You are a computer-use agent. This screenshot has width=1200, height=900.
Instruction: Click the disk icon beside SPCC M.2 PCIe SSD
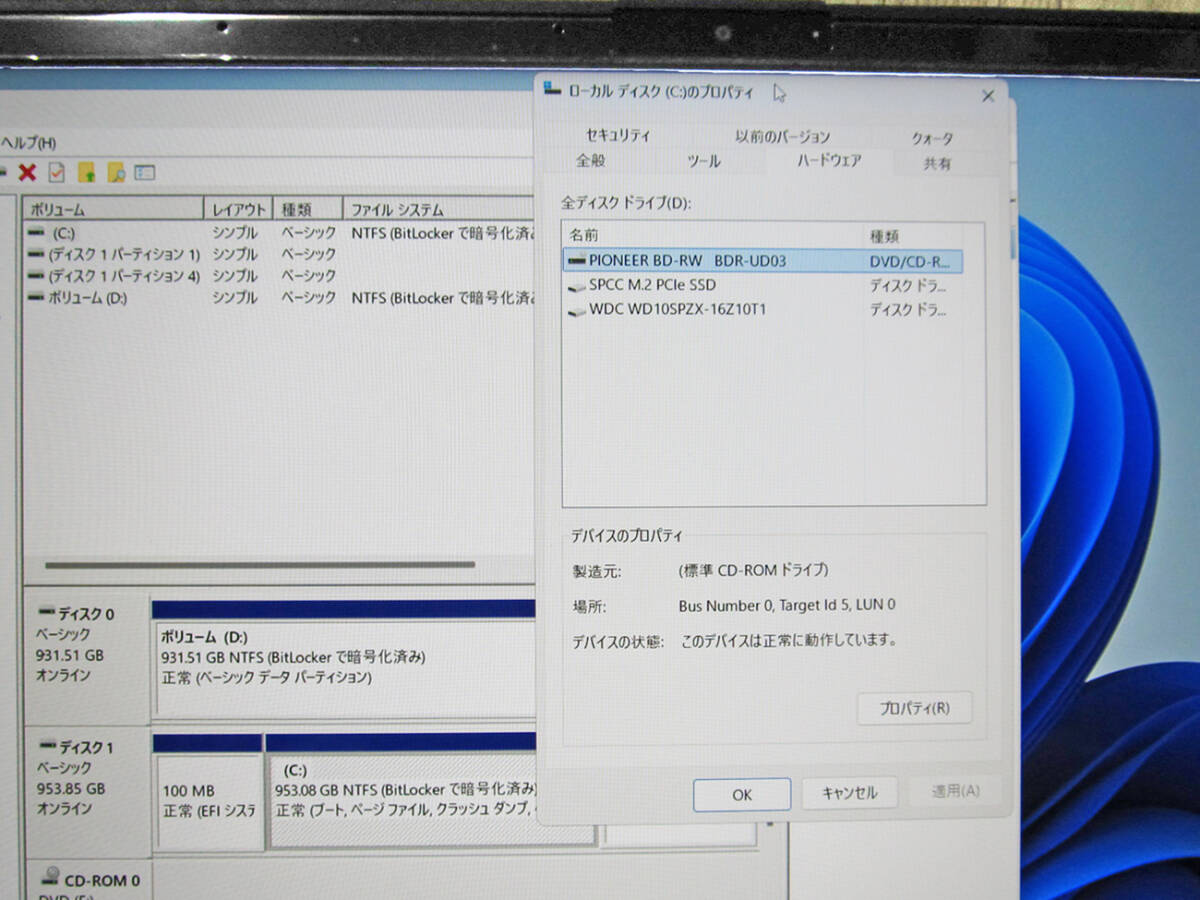[576, 286]
